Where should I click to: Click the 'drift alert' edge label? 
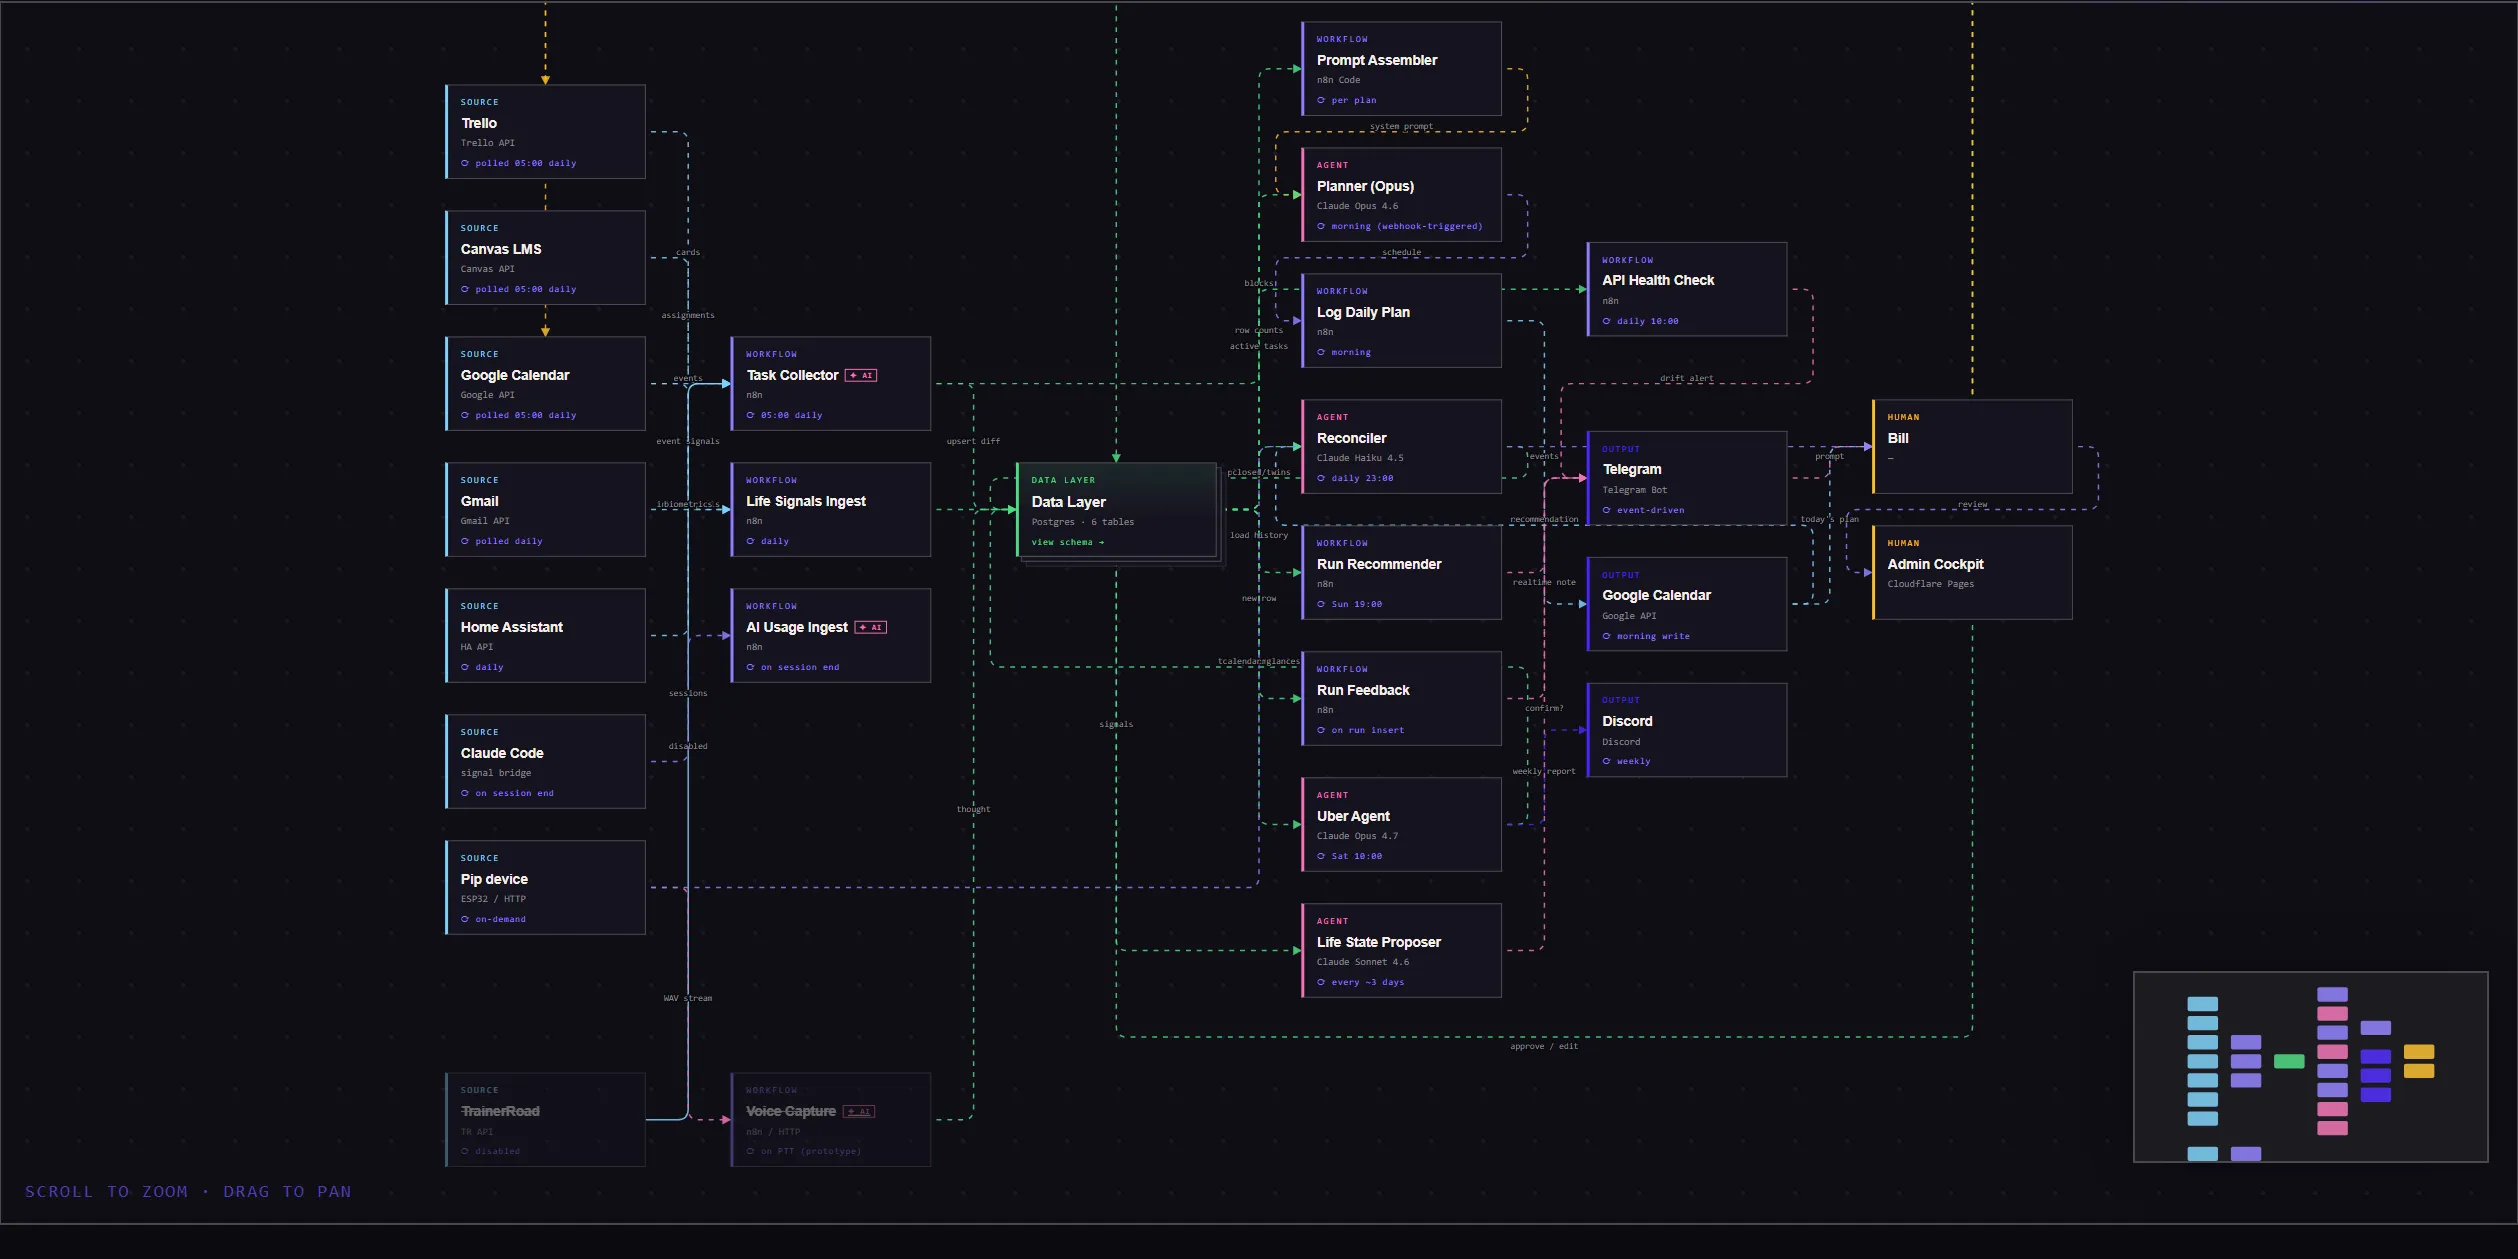click(1686, 378)
